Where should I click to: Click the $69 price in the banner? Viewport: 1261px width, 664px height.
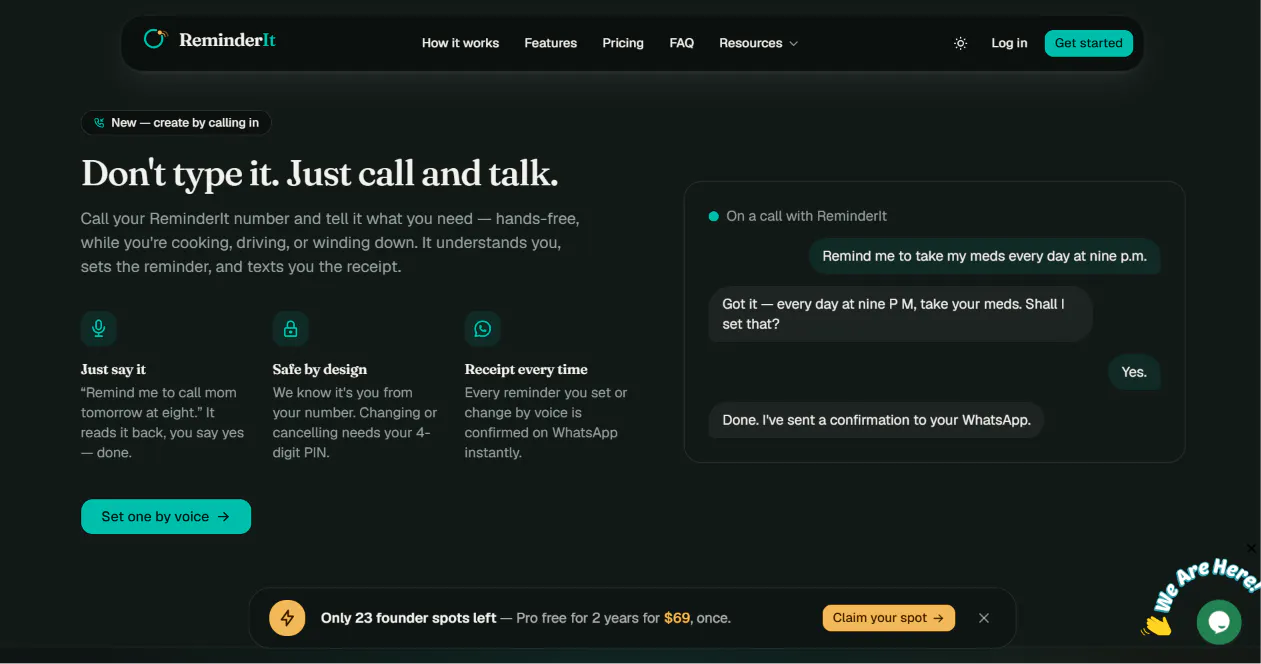tap(677, 618)
